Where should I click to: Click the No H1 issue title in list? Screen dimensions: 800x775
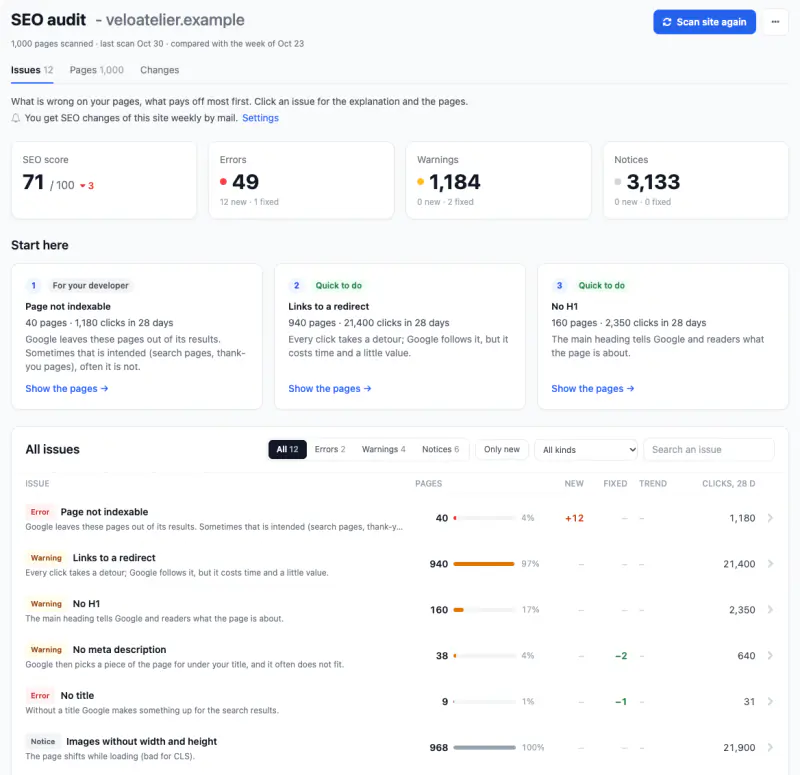86,604
